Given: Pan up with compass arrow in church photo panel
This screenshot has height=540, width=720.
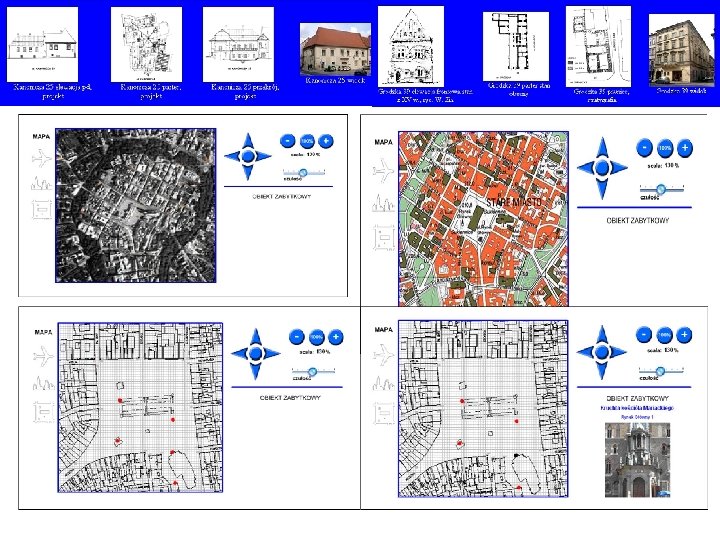Looking at the screenshot, I should (602, 334).
